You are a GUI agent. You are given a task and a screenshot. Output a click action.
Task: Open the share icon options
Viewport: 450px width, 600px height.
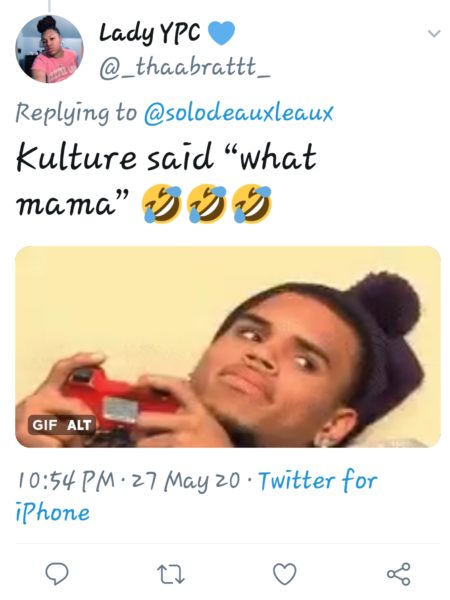tap(399, 574)
